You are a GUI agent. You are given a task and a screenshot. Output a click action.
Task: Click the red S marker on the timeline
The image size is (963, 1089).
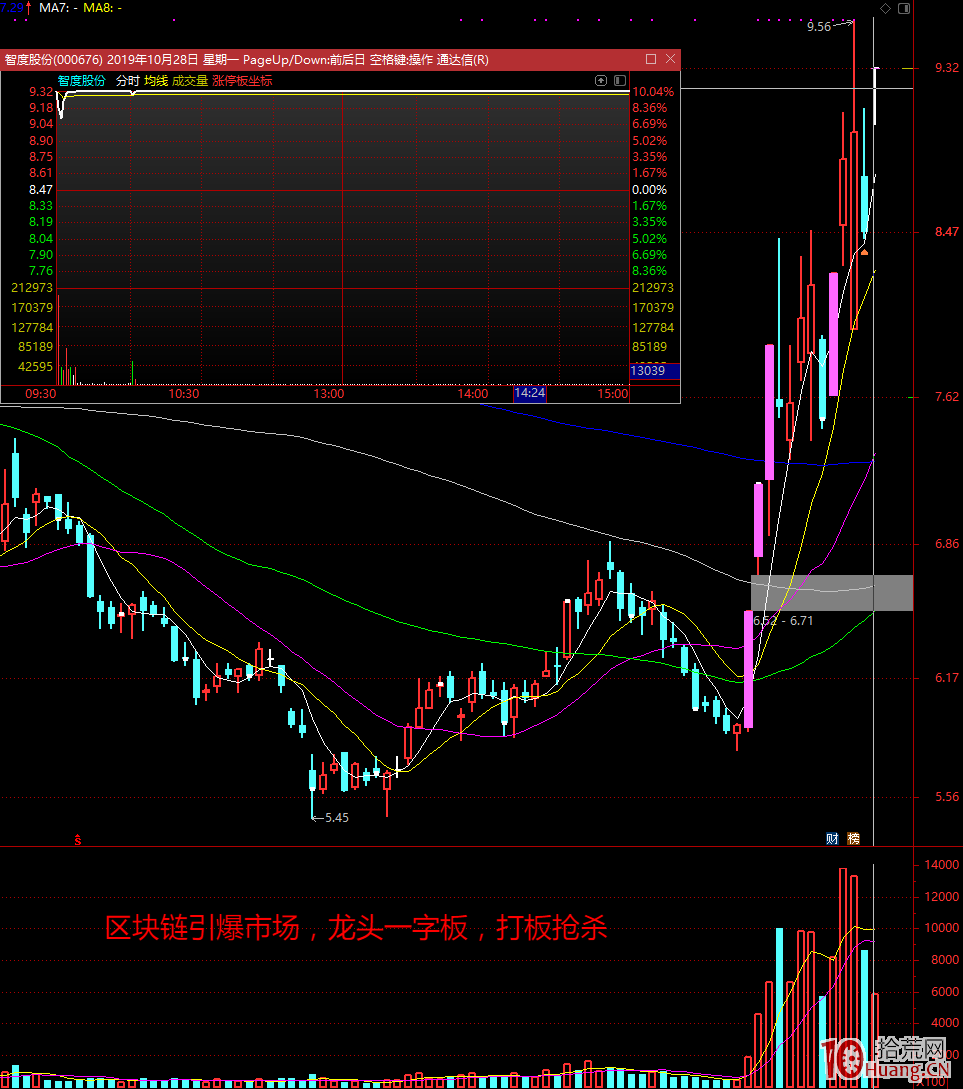78,840
